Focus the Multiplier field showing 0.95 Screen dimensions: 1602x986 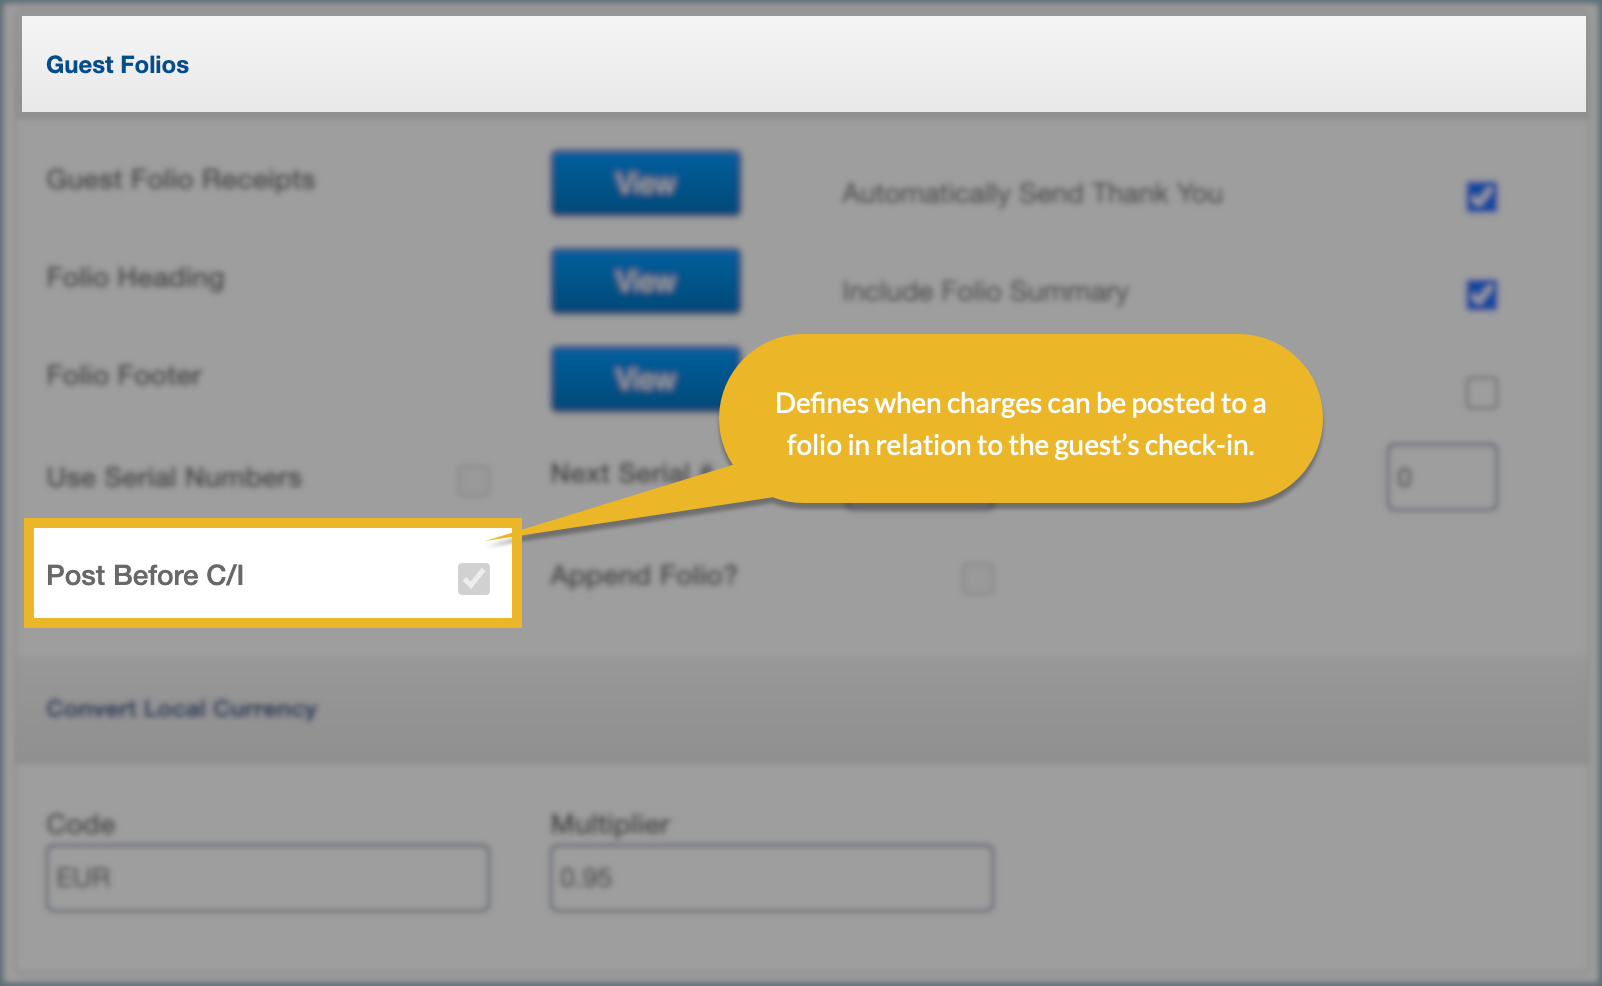click(x=771, y=878)
